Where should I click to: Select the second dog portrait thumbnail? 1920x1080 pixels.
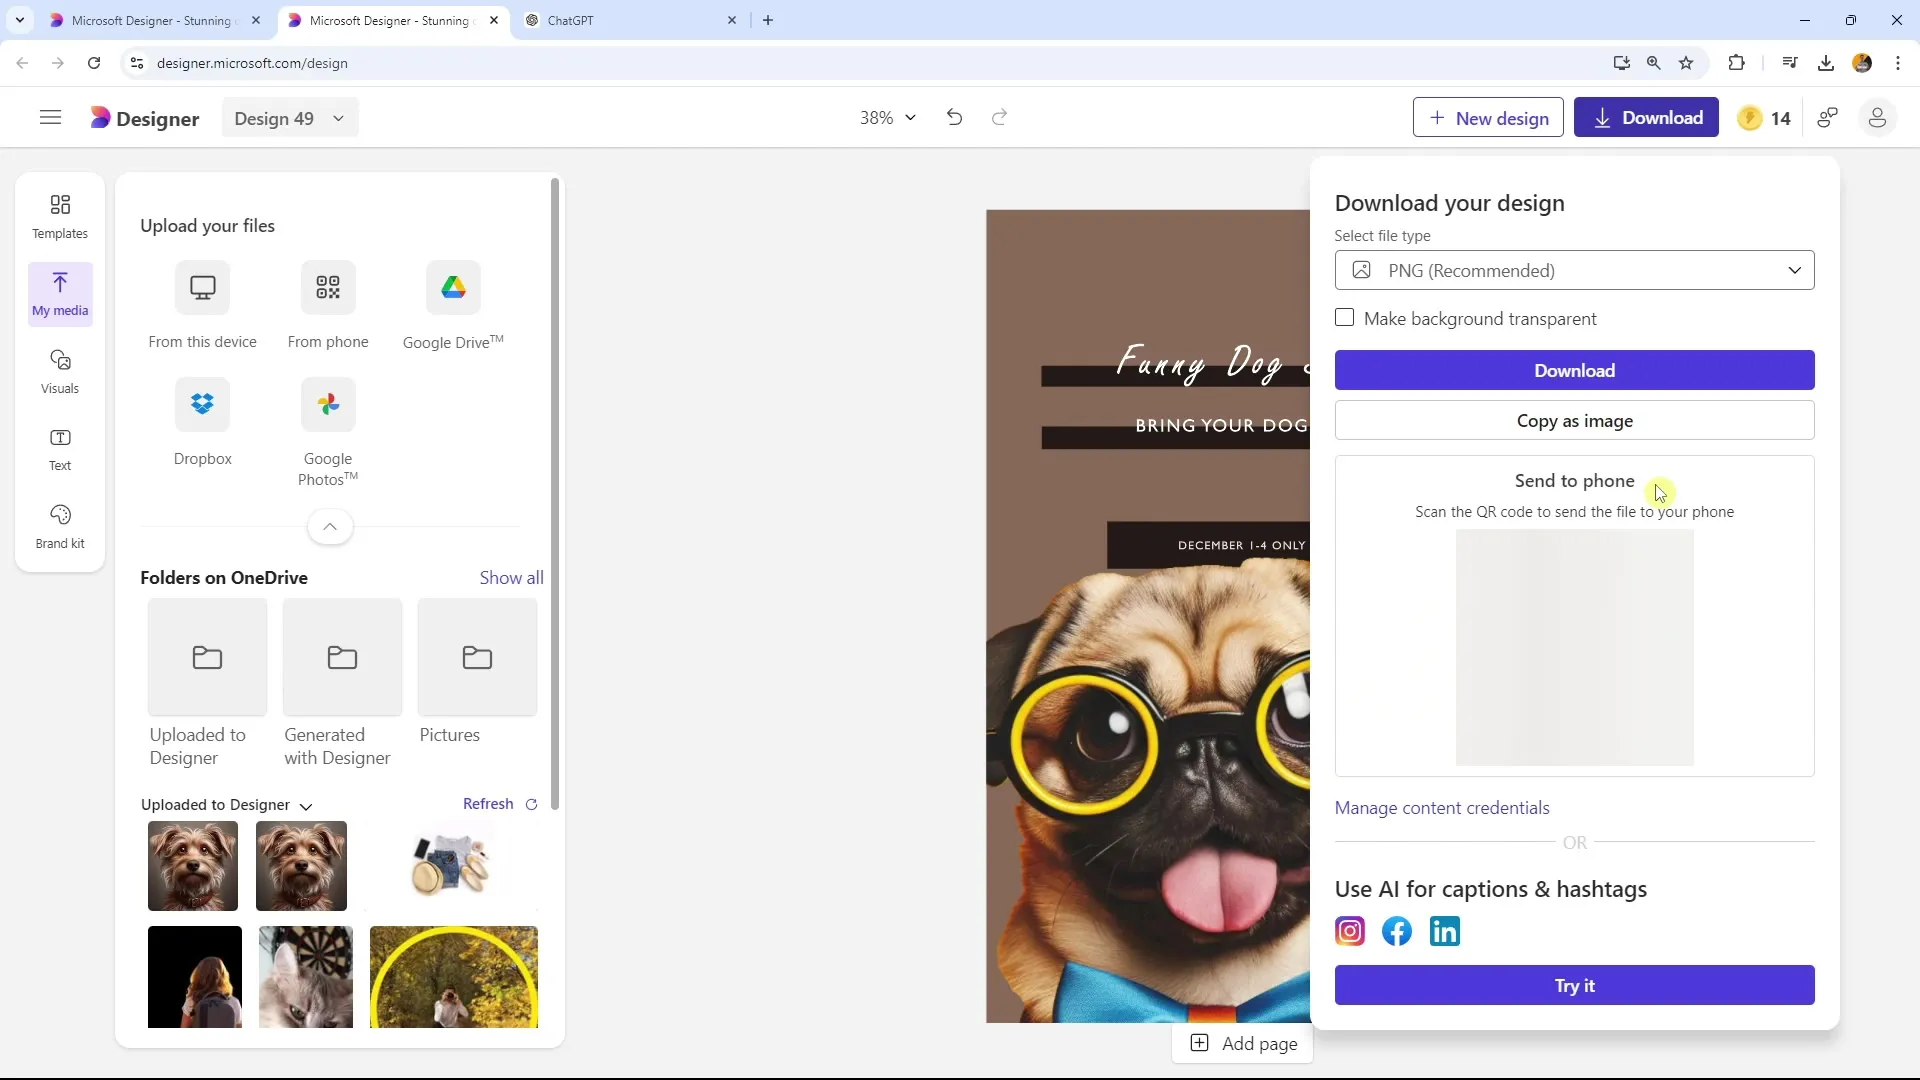pyautogui.click(x=301, y=866)
